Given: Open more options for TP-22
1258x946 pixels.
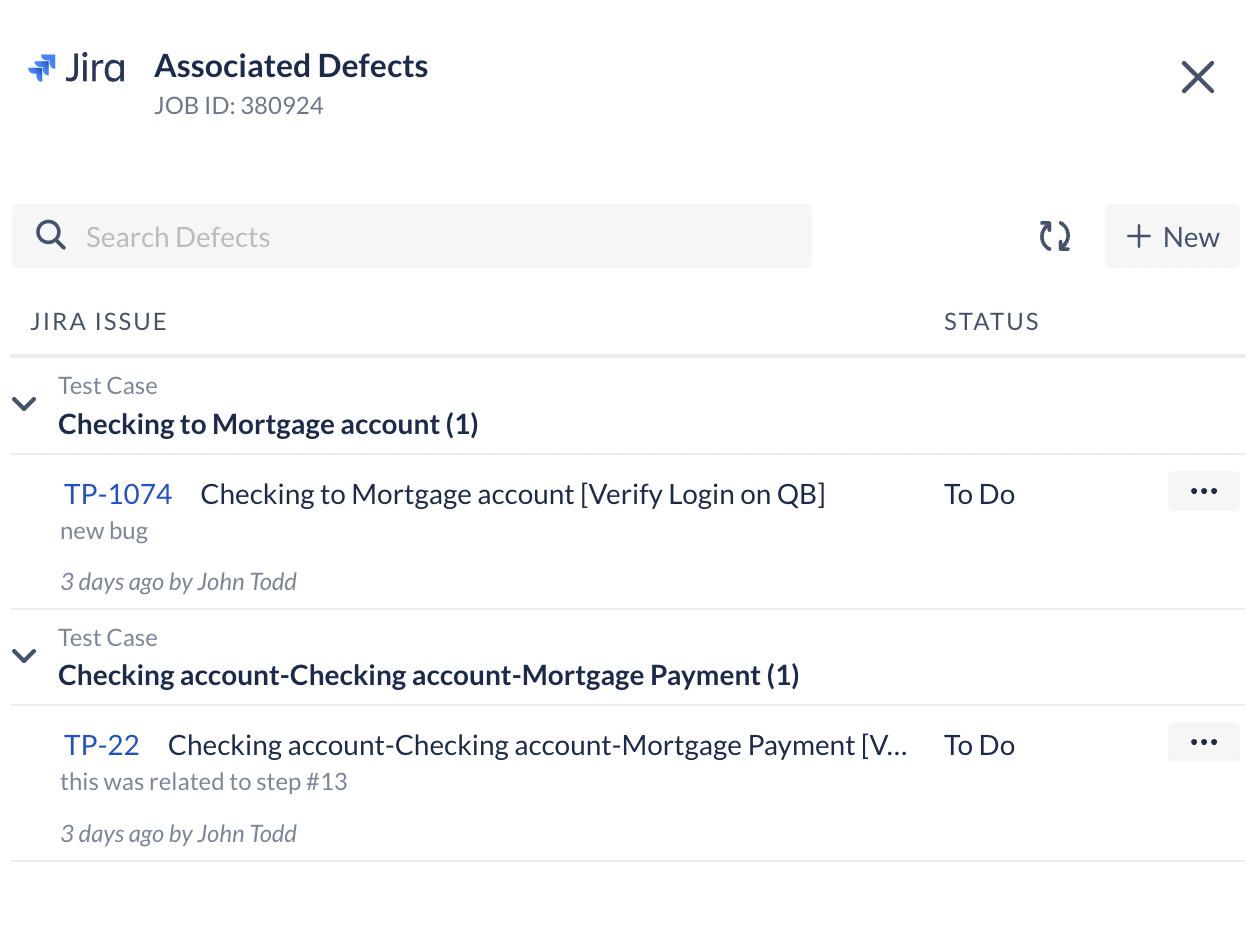Looking at the screenshot, I should tap(1204, 742).
